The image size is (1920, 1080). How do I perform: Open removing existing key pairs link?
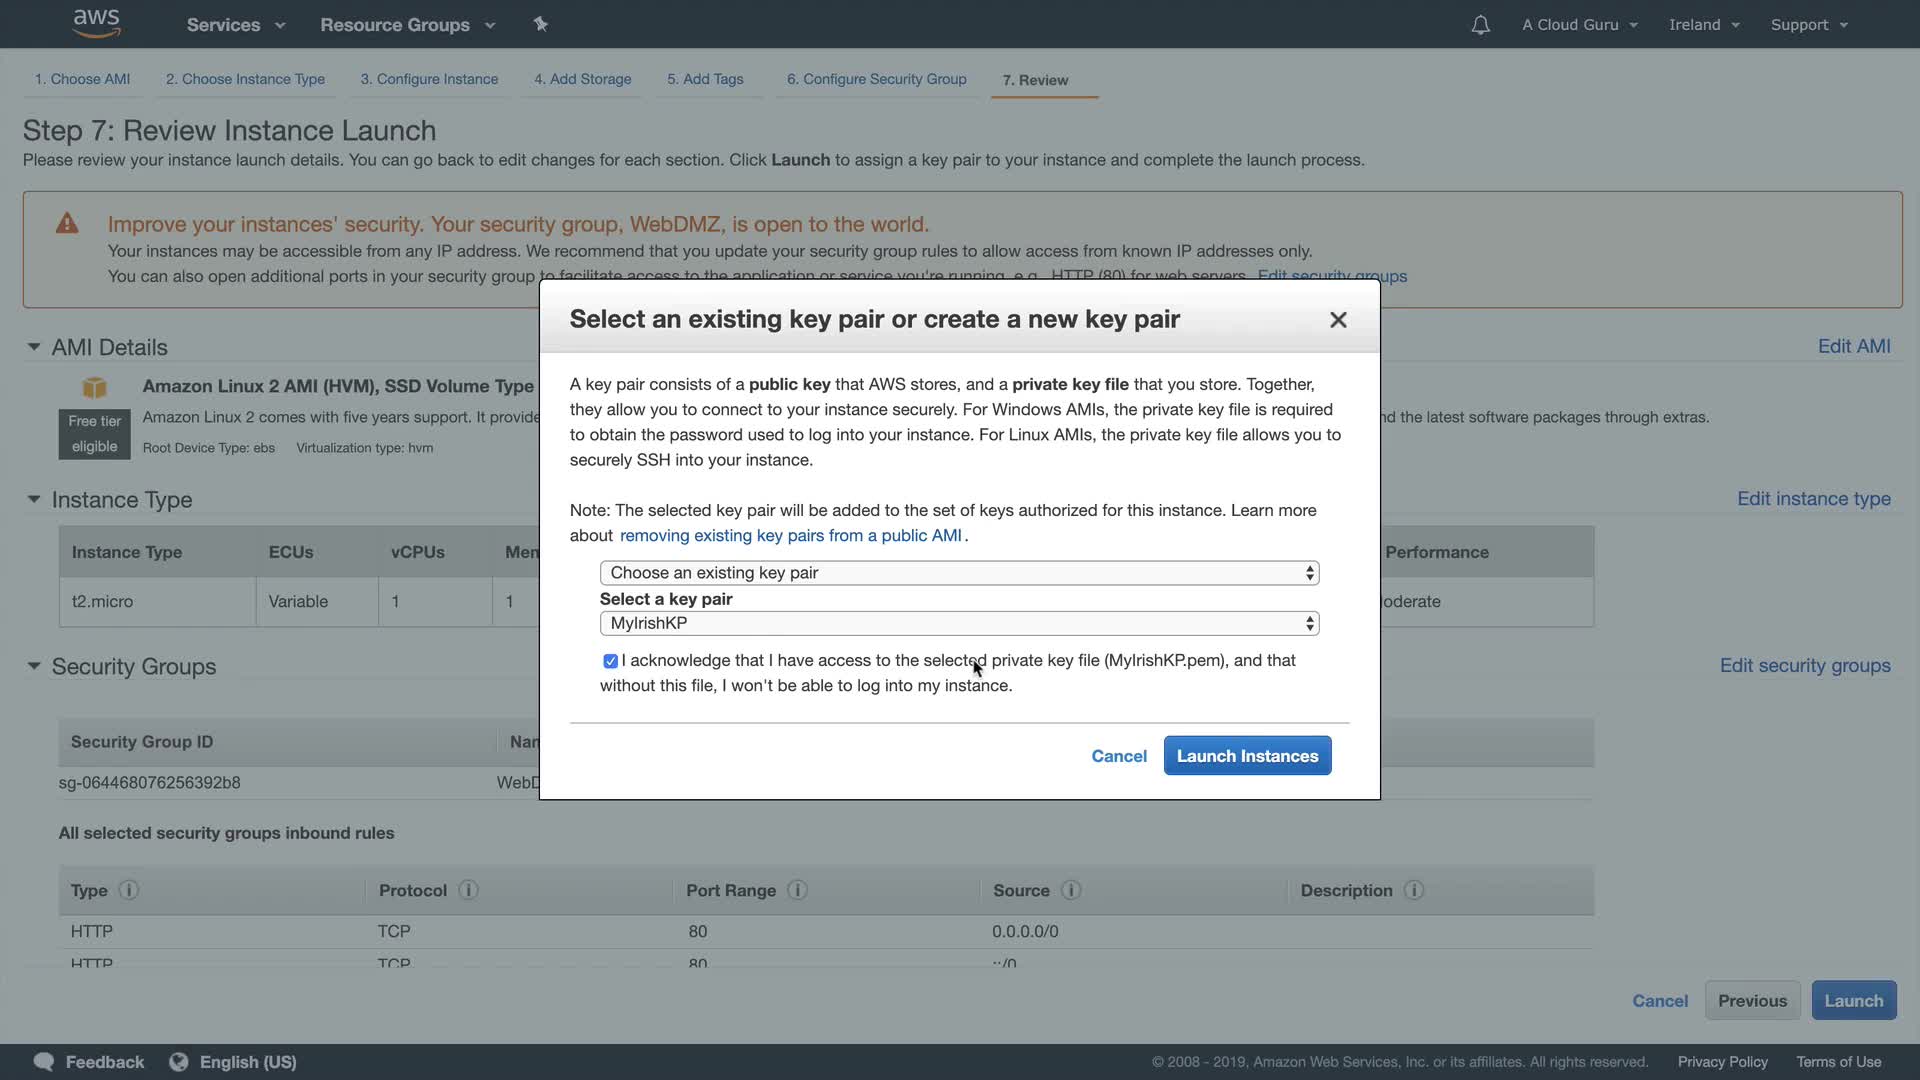(790, 536)
